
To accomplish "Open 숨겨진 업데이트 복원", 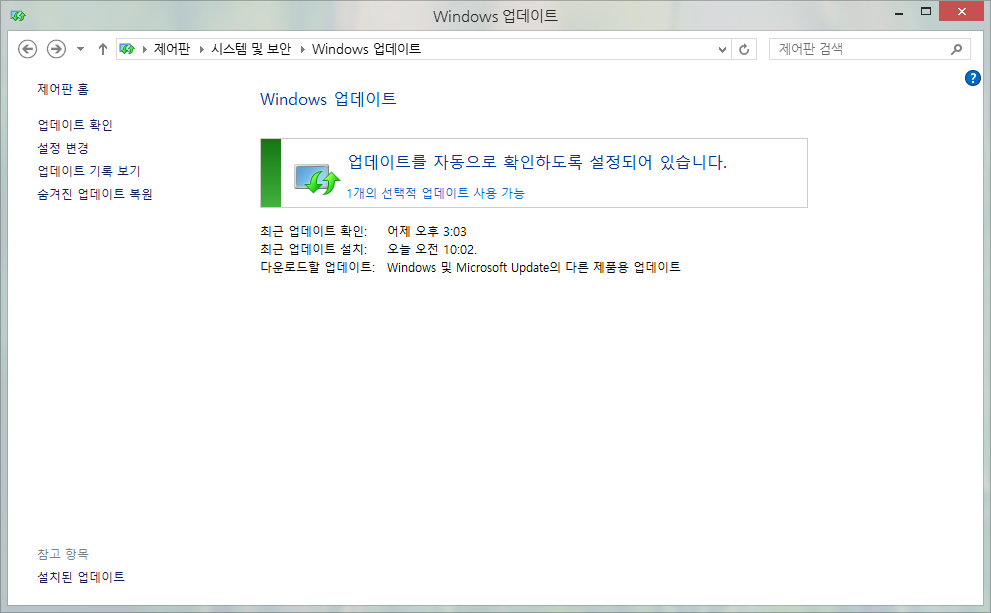I will pos(95,194).
